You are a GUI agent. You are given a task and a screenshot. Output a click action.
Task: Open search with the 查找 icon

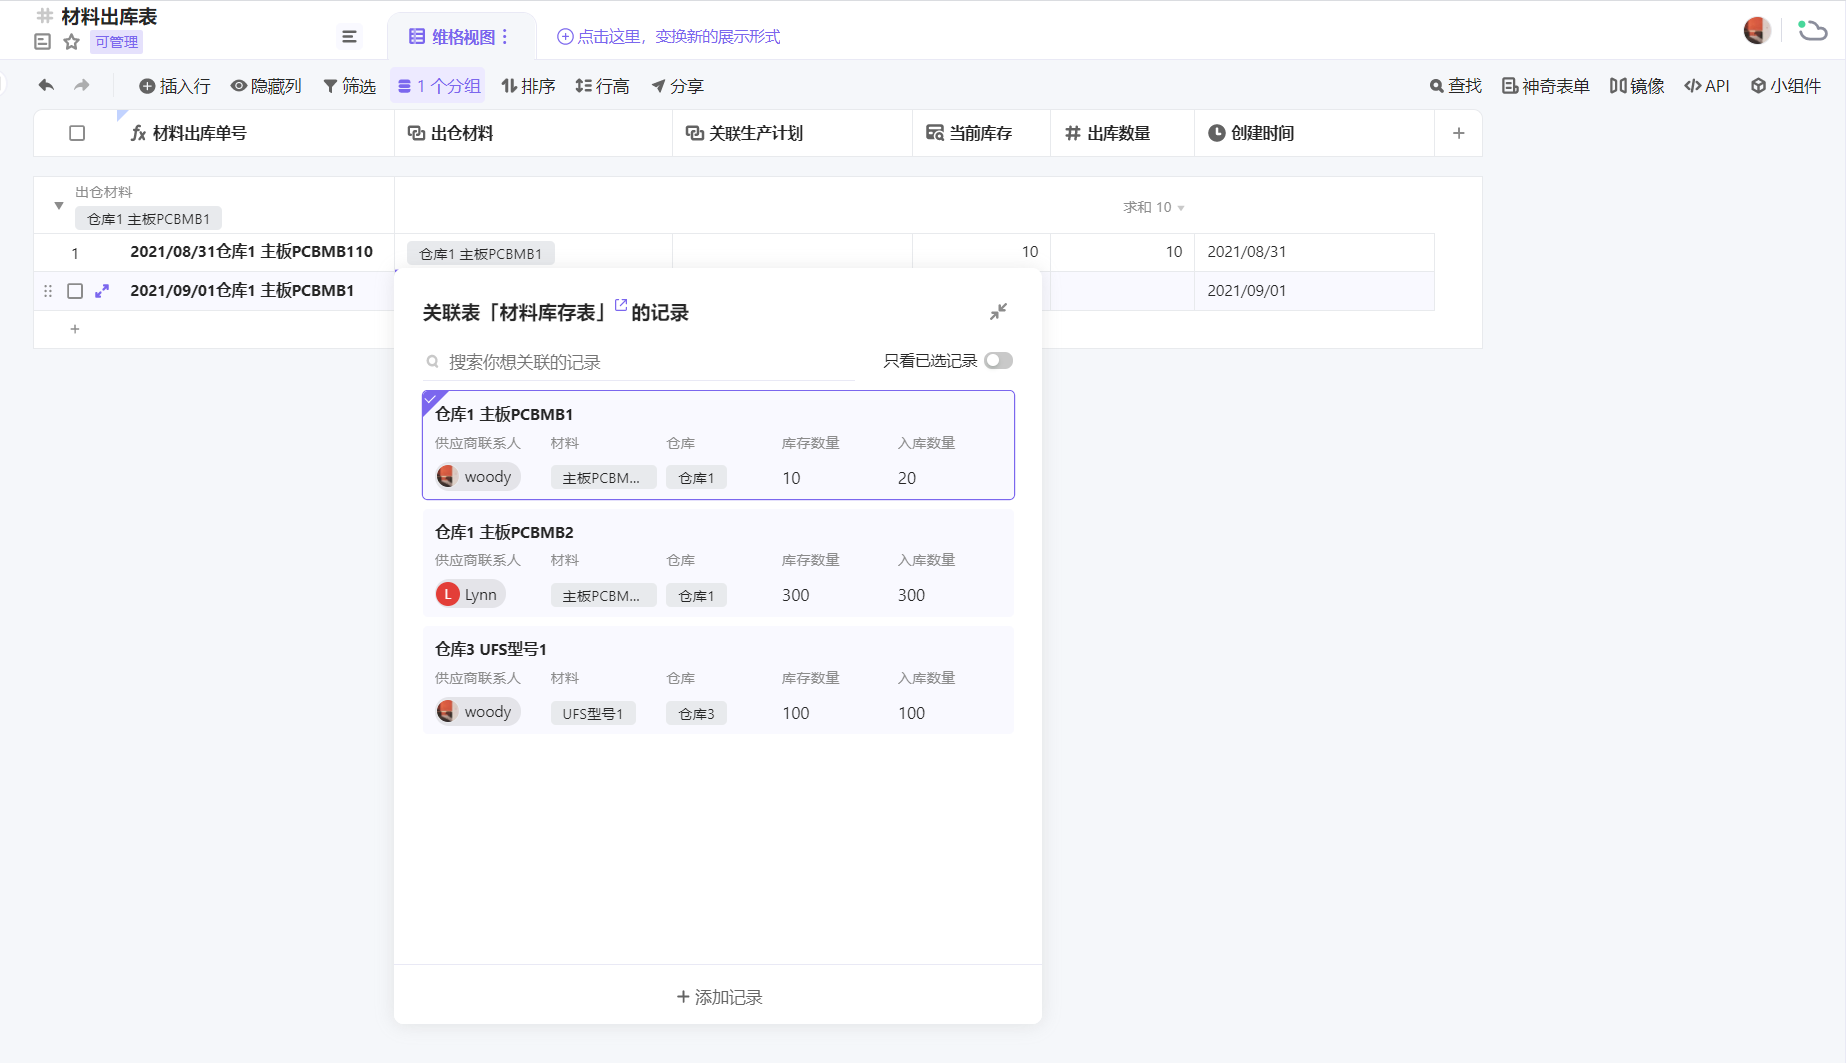pyautogui.click(x=1438, y=86)
